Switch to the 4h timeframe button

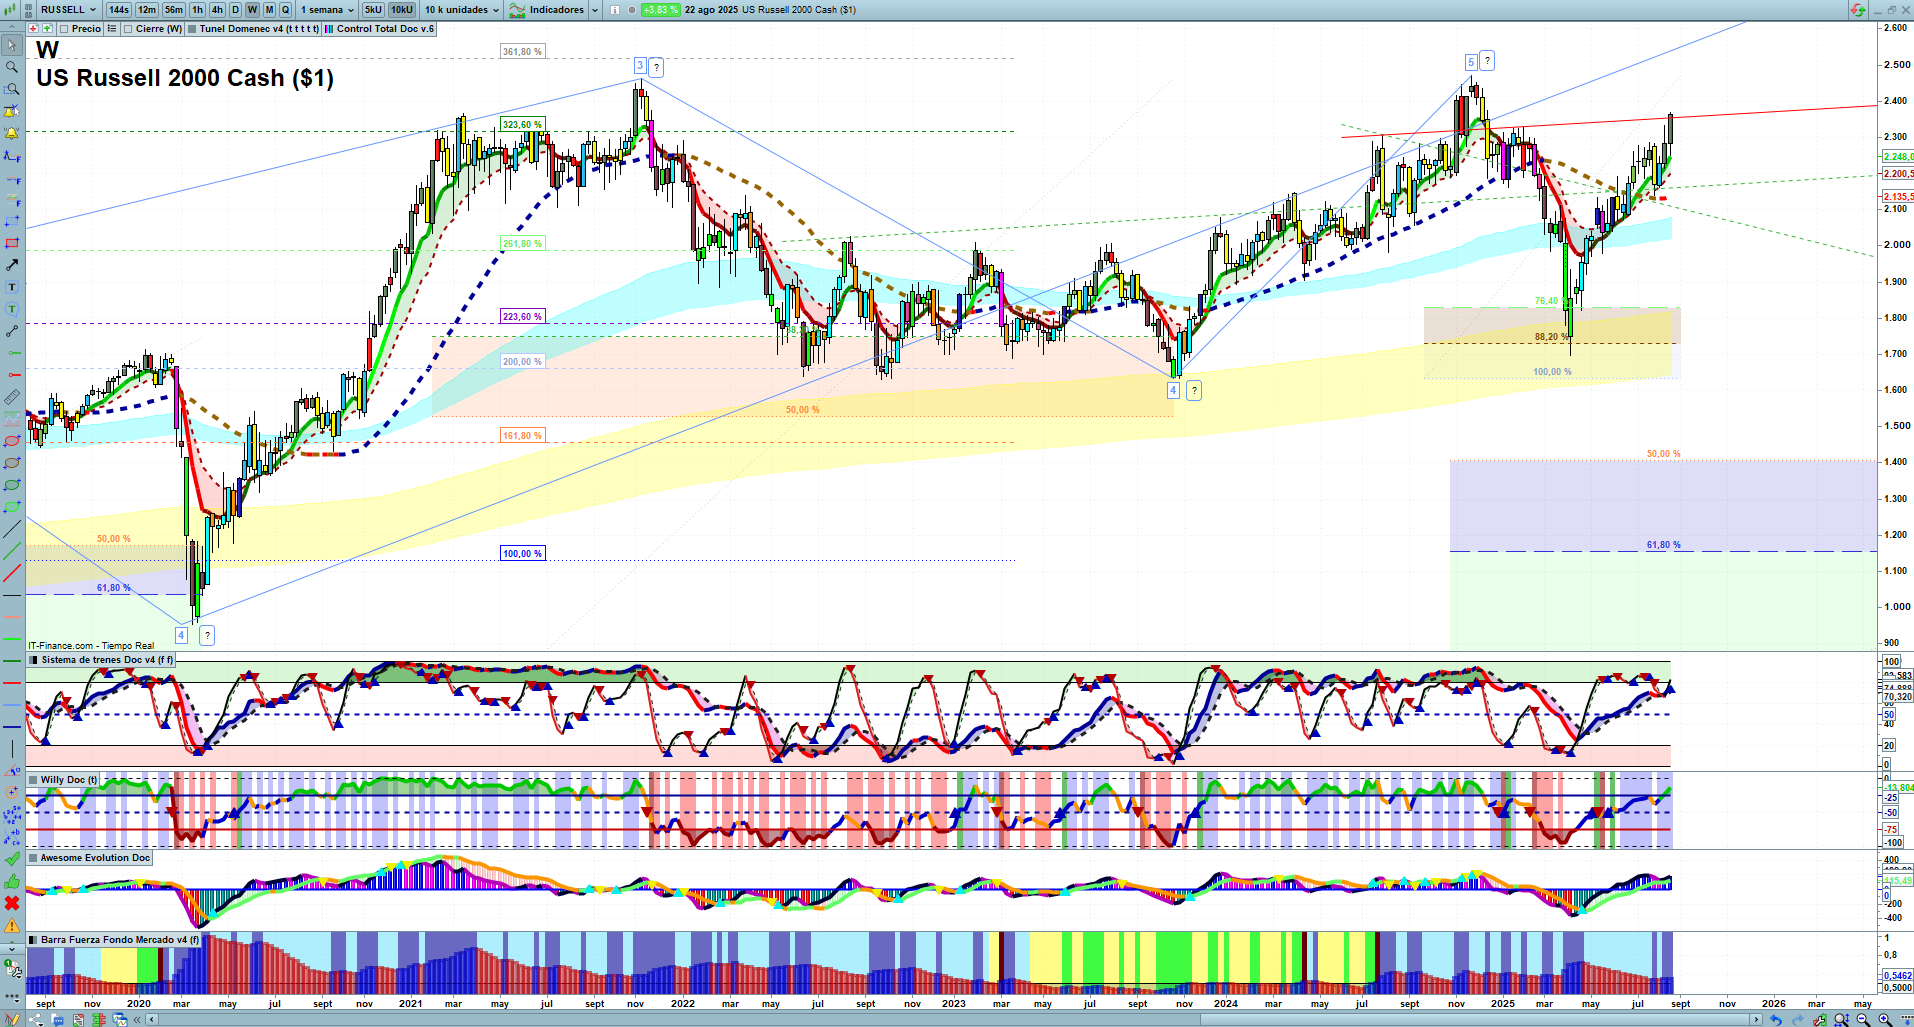coord(217,10)
